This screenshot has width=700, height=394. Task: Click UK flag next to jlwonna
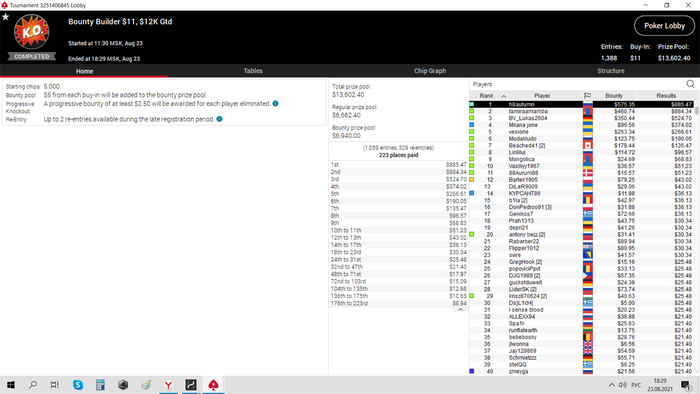588,344
